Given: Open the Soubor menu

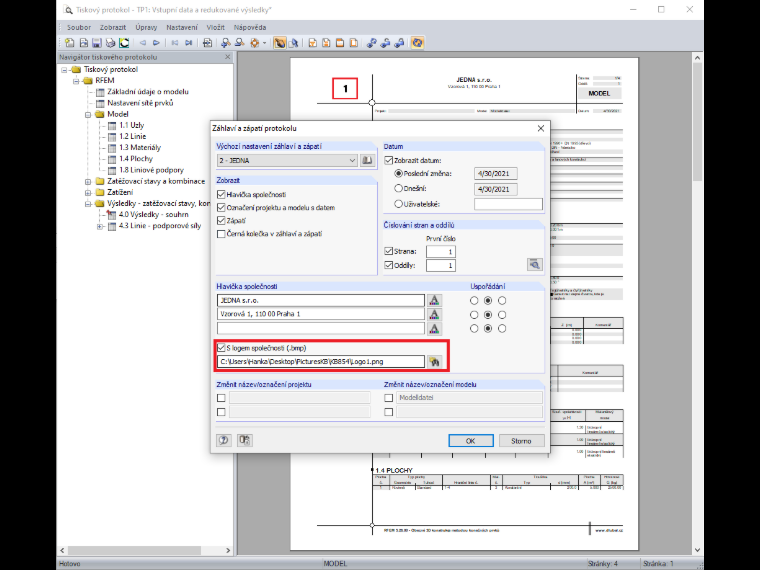Looking at the screenshot, I should click(x=79, y=28).
